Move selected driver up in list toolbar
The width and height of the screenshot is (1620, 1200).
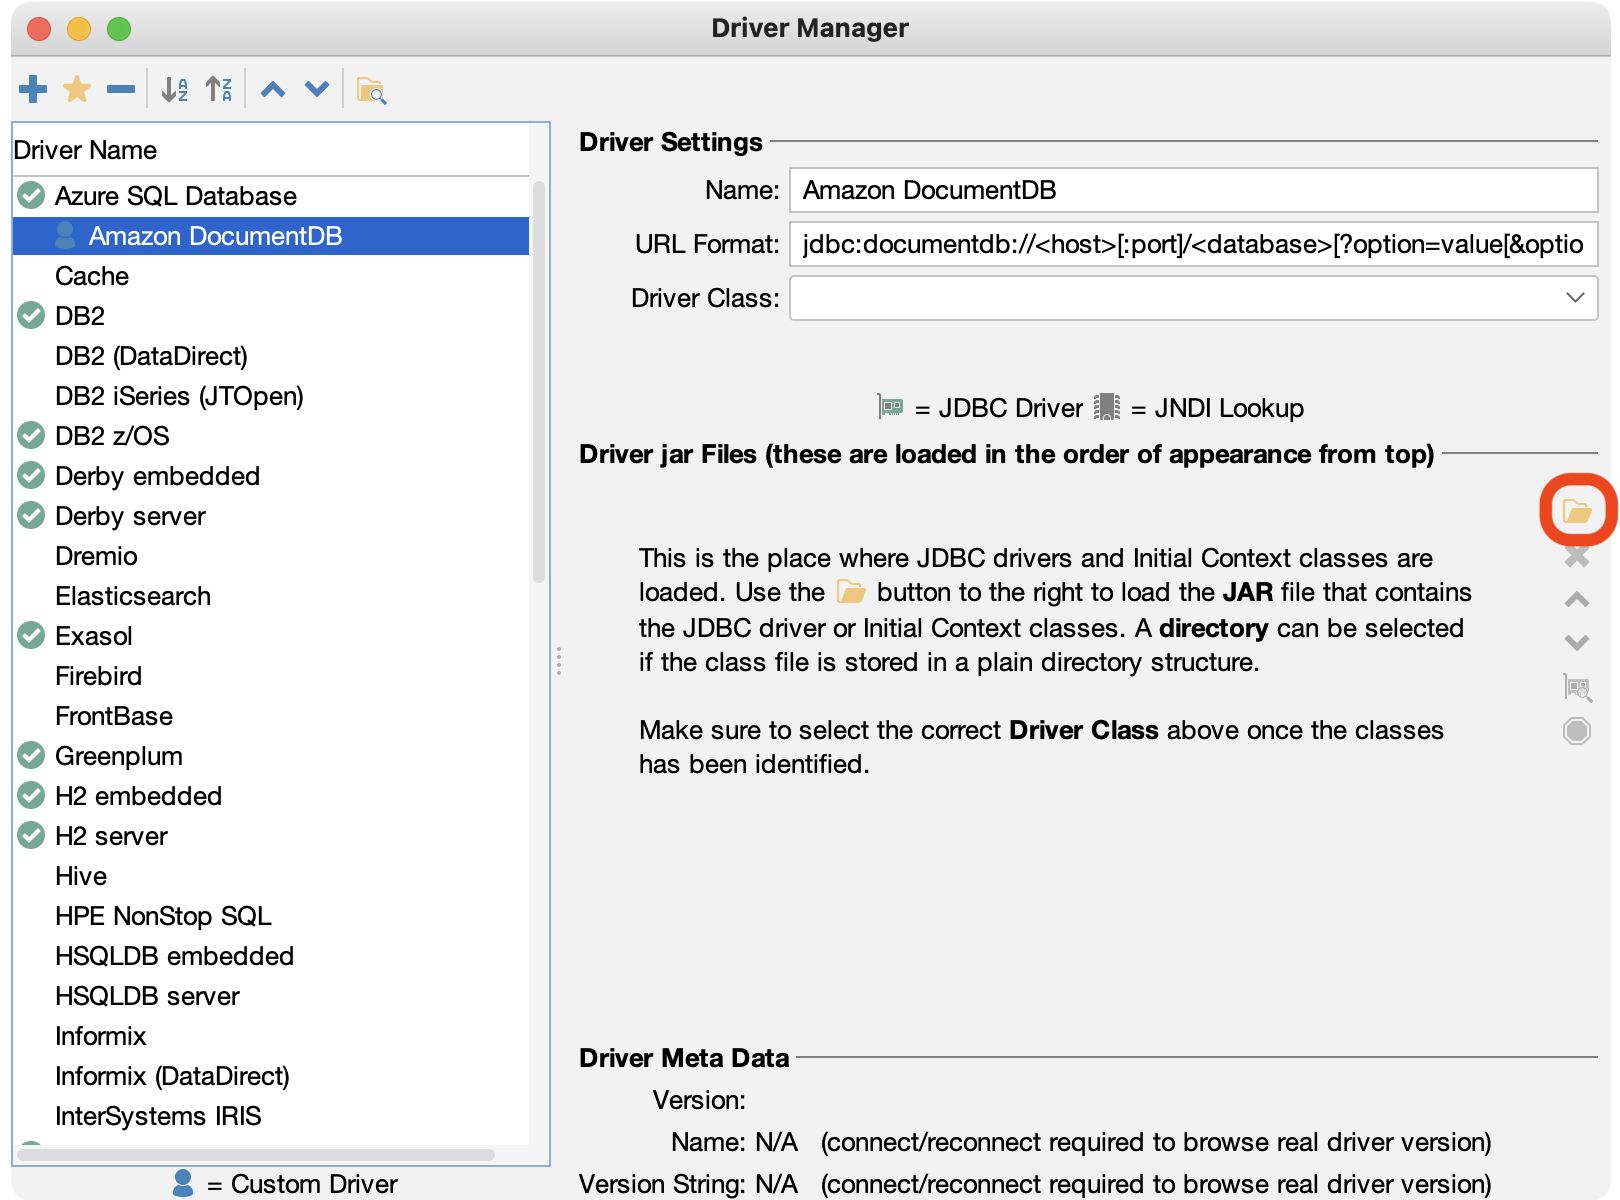(x=273, y=90)
